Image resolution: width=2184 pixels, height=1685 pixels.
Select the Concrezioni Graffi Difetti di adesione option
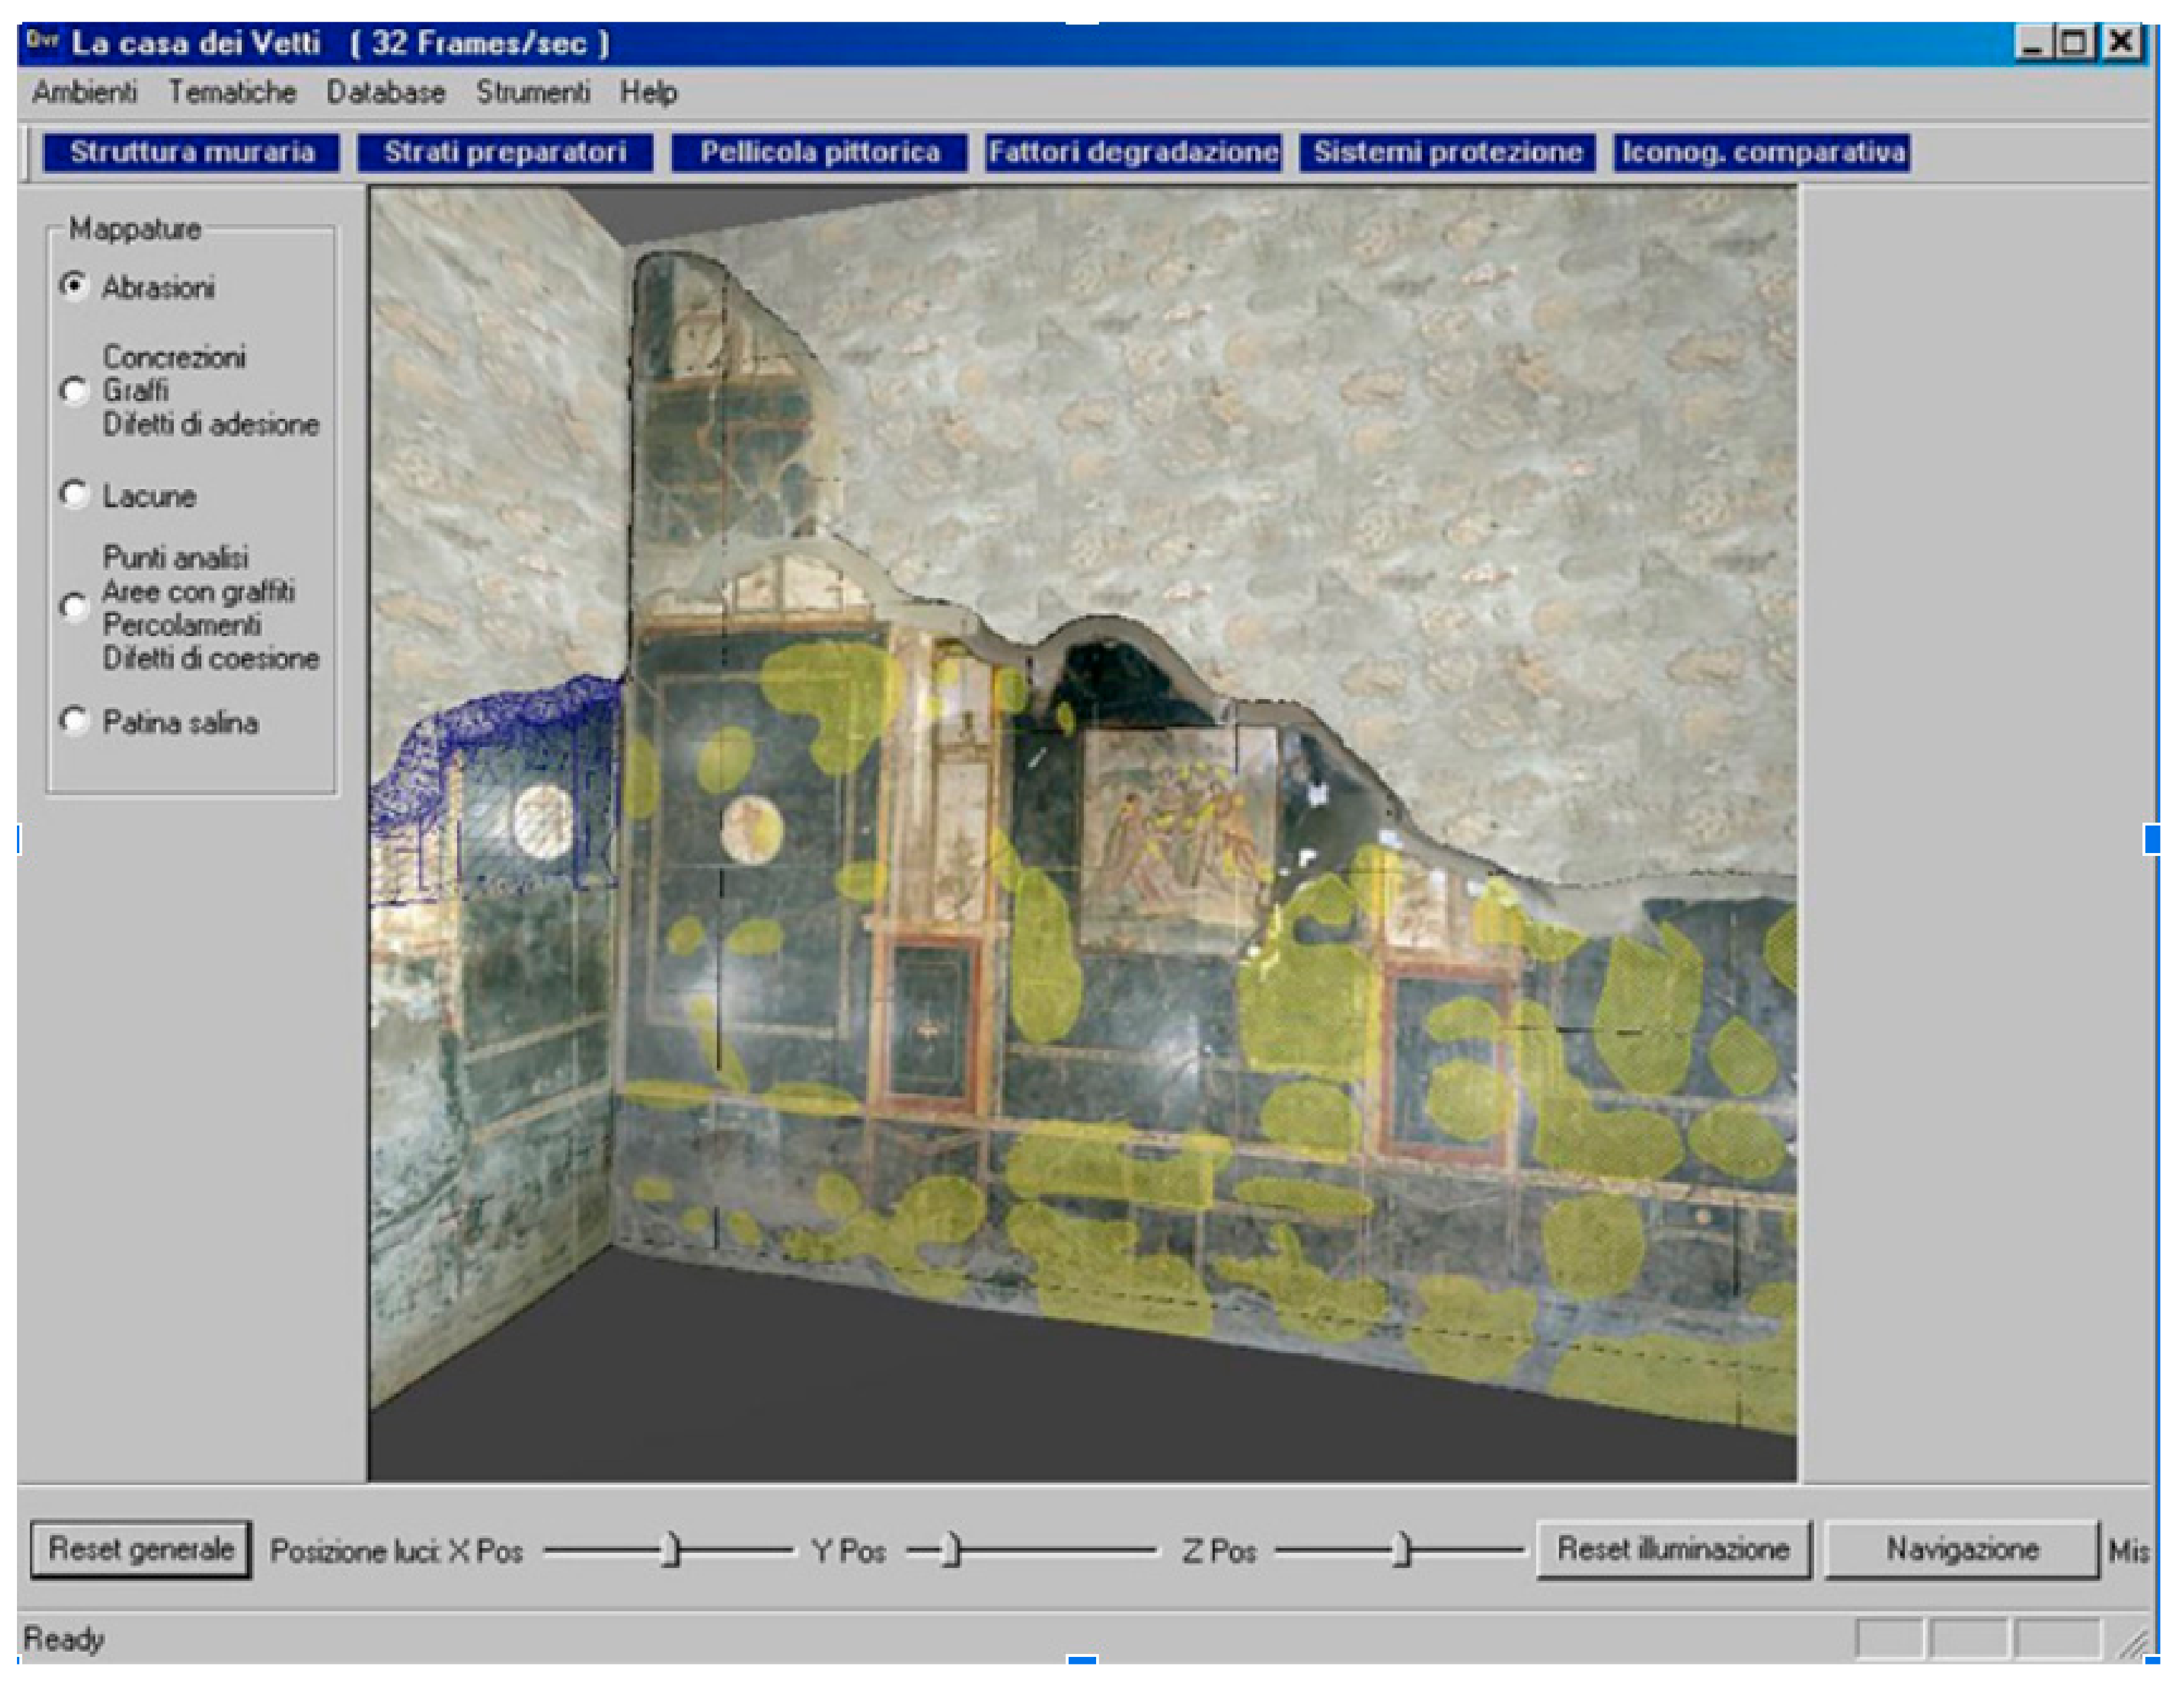pos(74,390)
